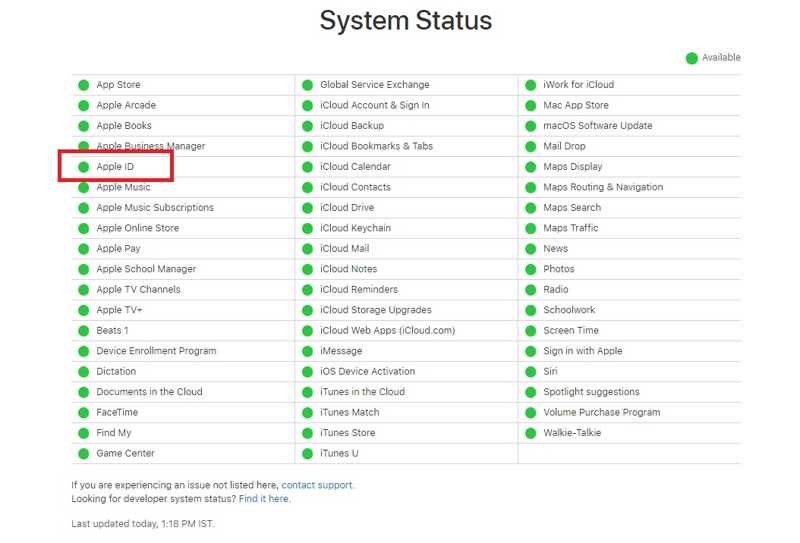Select the Screen Time row
The image size is (800, 543).
coord(630,331)
